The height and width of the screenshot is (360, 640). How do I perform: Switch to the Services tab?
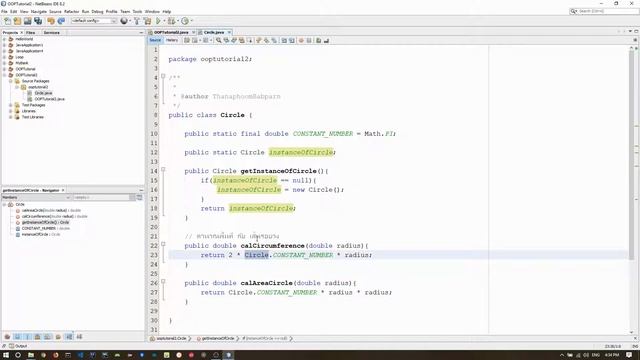pos(52,32)
